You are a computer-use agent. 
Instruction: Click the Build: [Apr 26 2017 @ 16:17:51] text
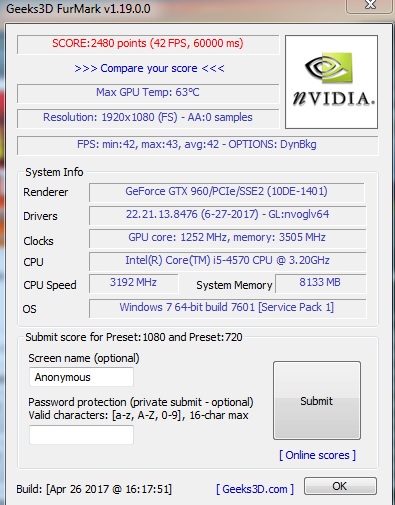[94, 489]
